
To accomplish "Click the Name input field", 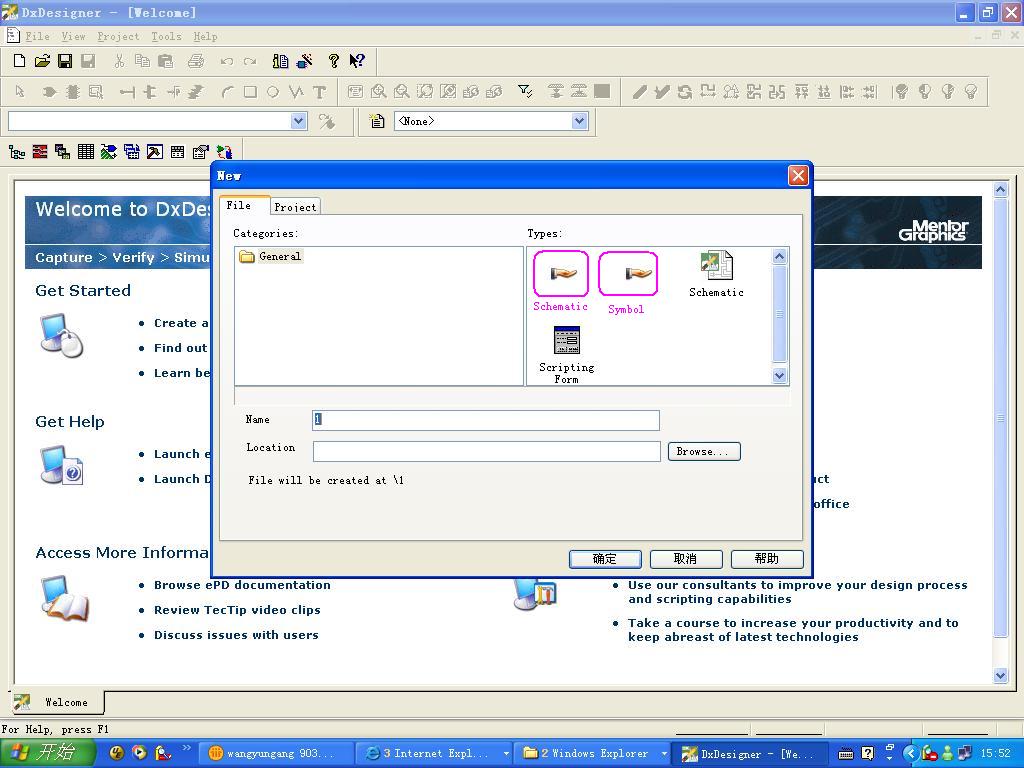I will [486, 420].
